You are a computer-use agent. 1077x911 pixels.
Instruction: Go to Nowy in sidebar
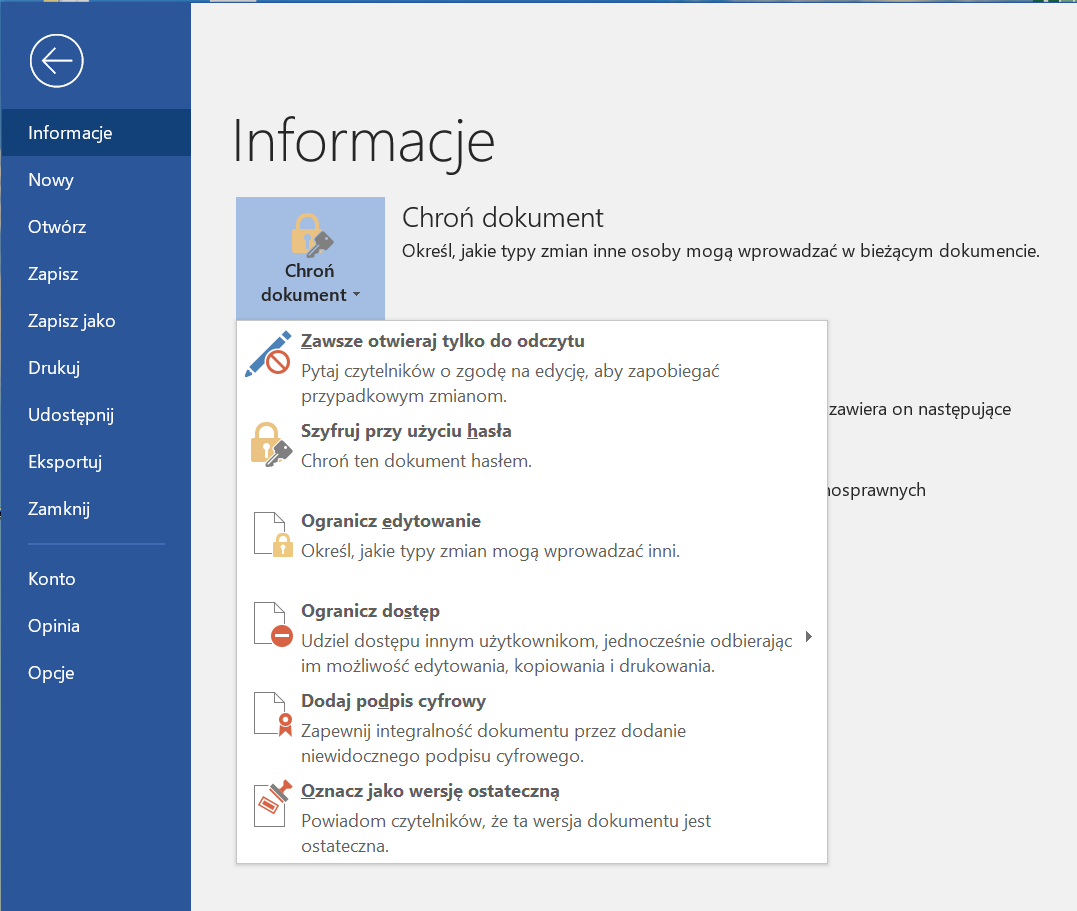[95, 179]
